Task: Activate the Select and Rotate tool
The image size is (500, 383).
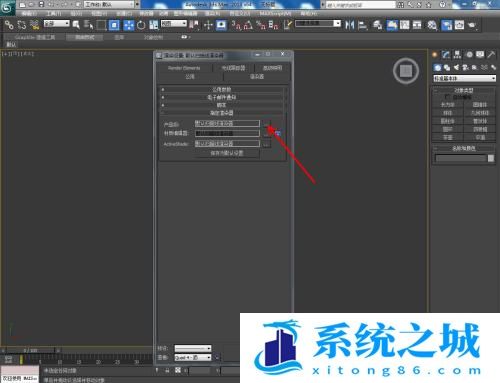Action: click(x=141, y=25)
